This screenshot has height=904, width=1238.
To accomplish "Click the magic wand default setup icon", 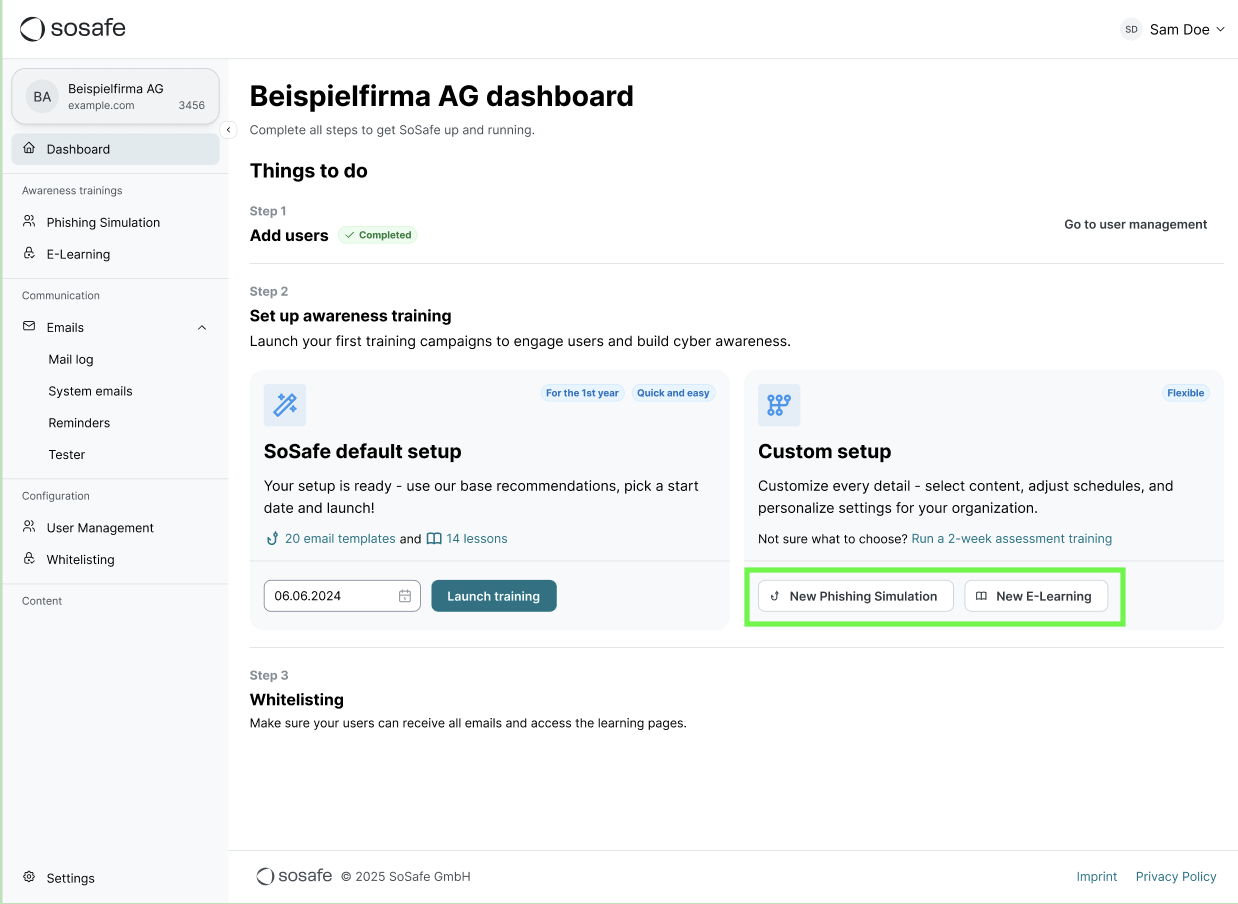I will [x=285, y=405].
